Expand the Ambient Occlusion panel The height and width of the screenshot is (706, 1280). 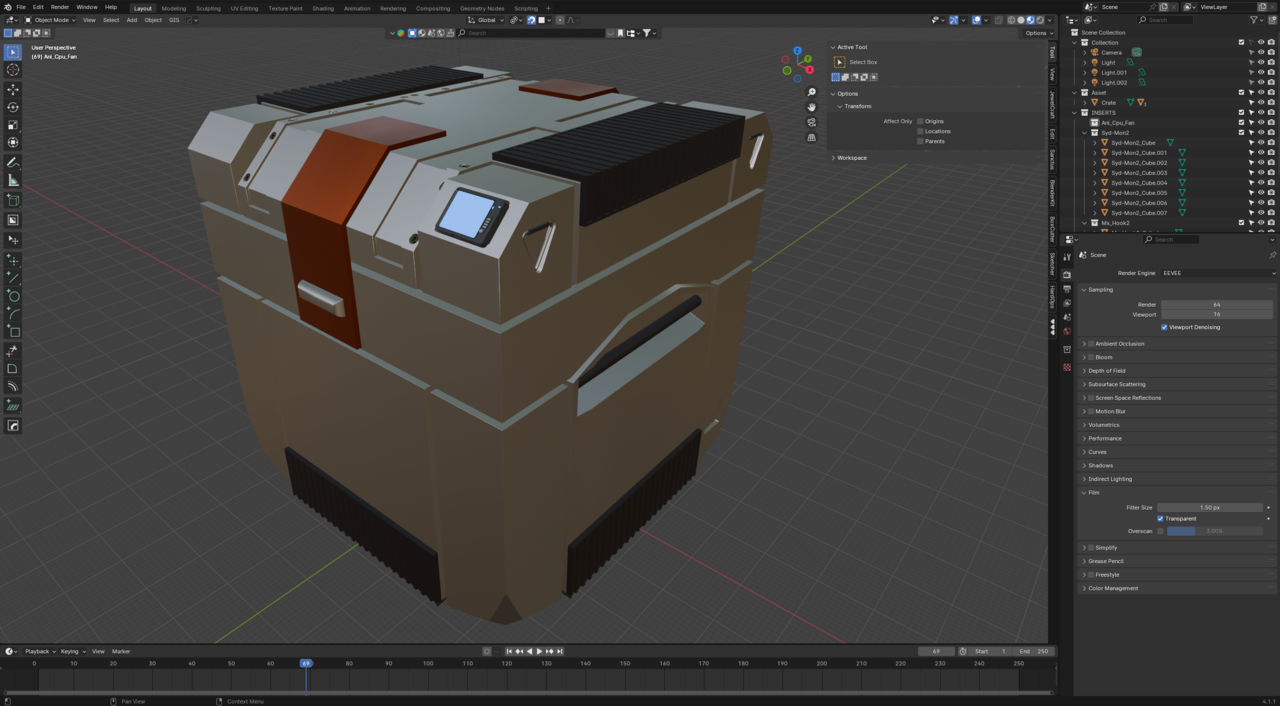(1084, 344)
